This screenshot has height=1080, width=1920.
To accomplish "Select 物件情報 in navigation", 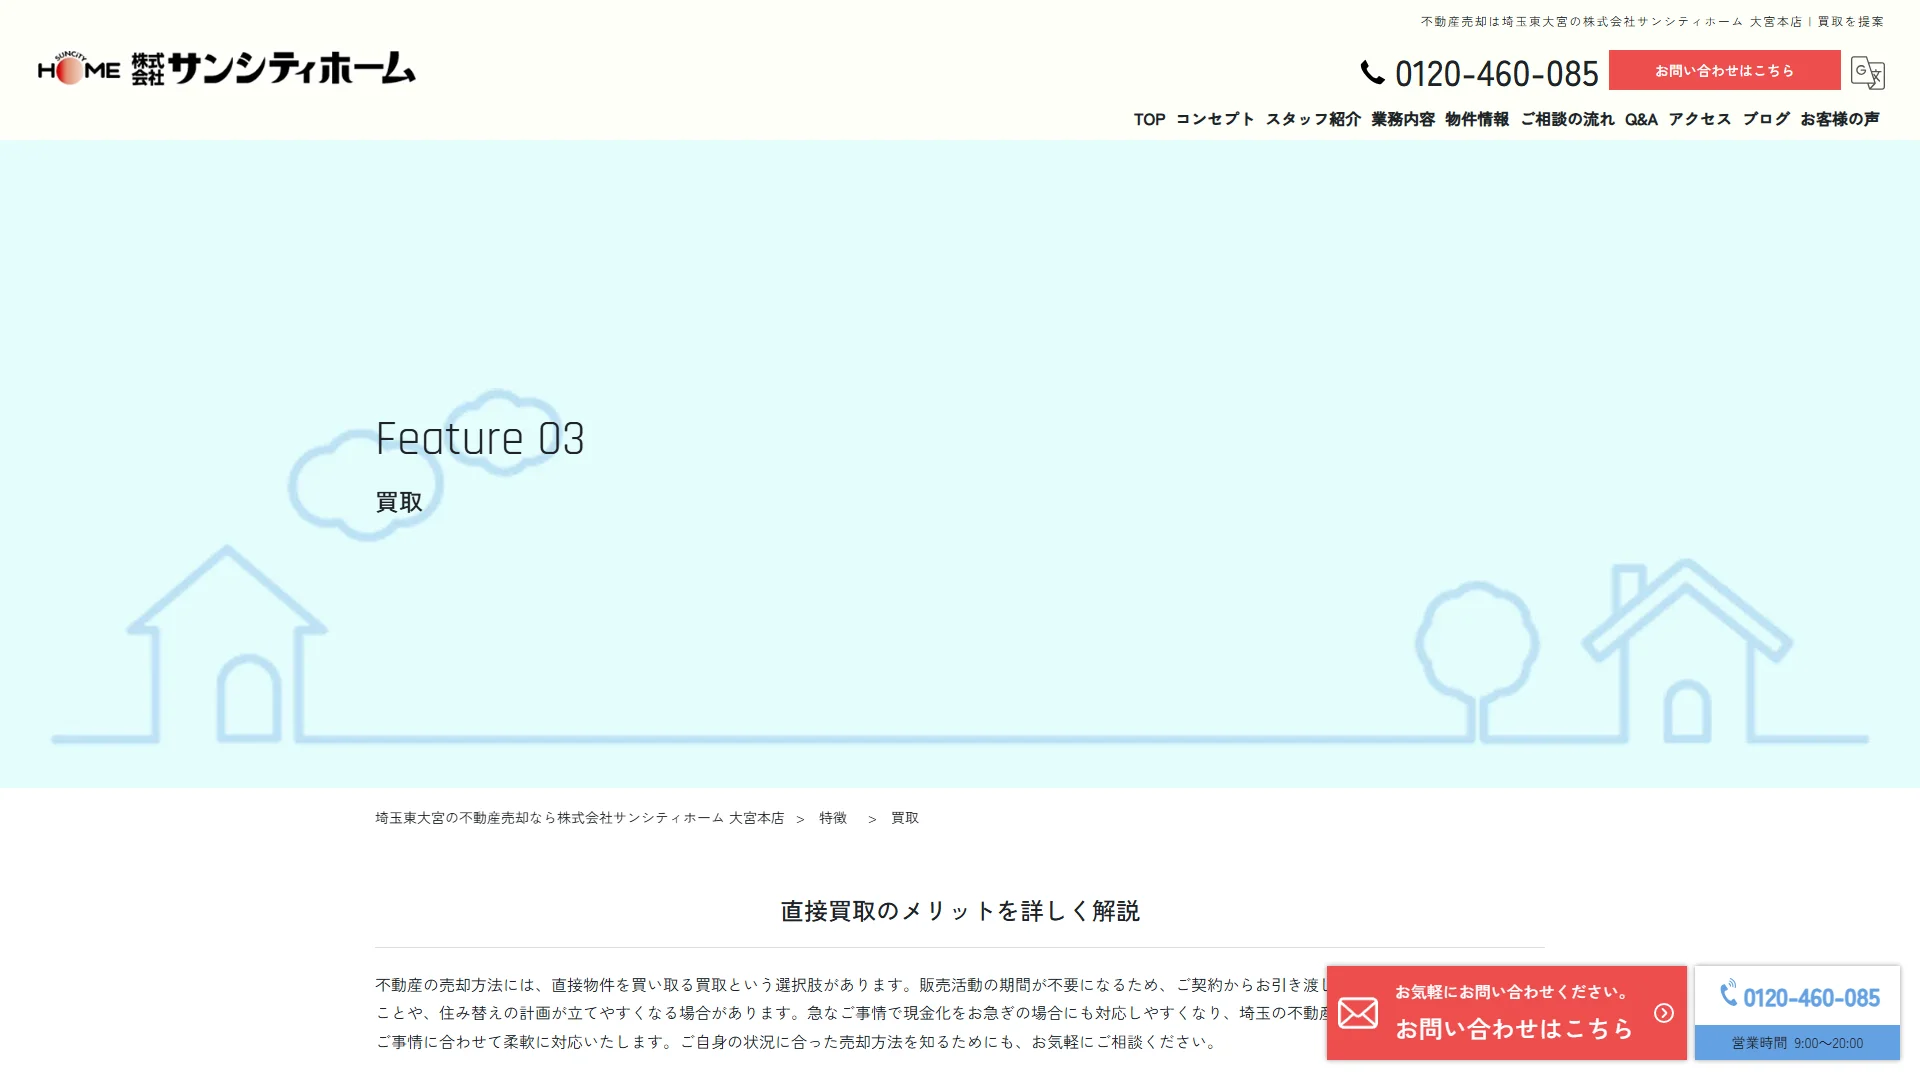I will 1477,119.
